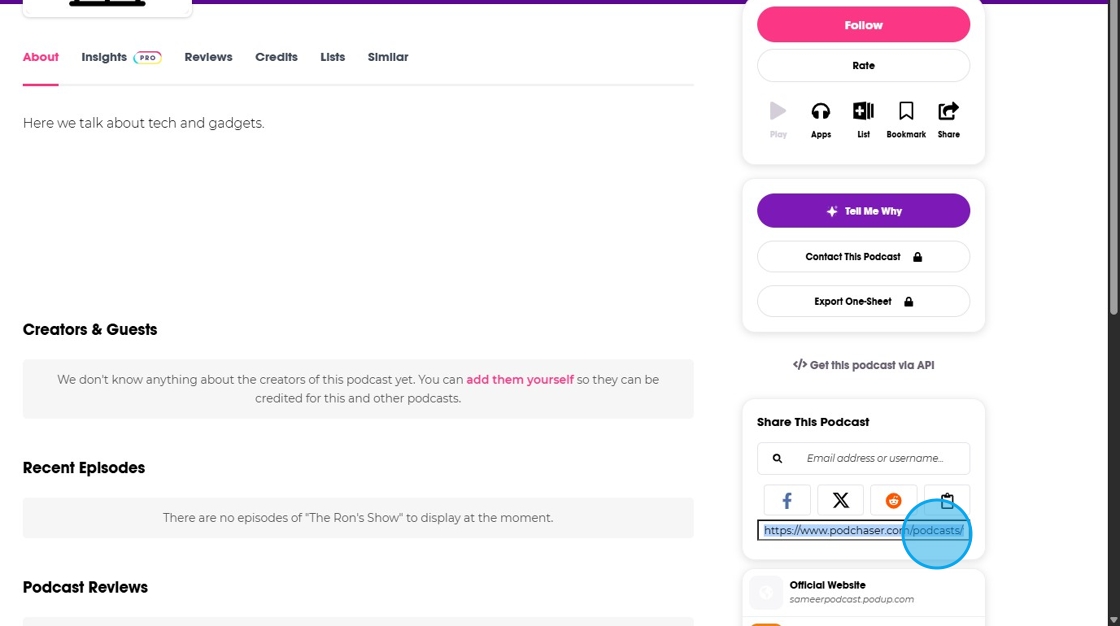Copy podcast link with clipboard icon
This screenshot has width=1120, height=626.
pos(947,499)
